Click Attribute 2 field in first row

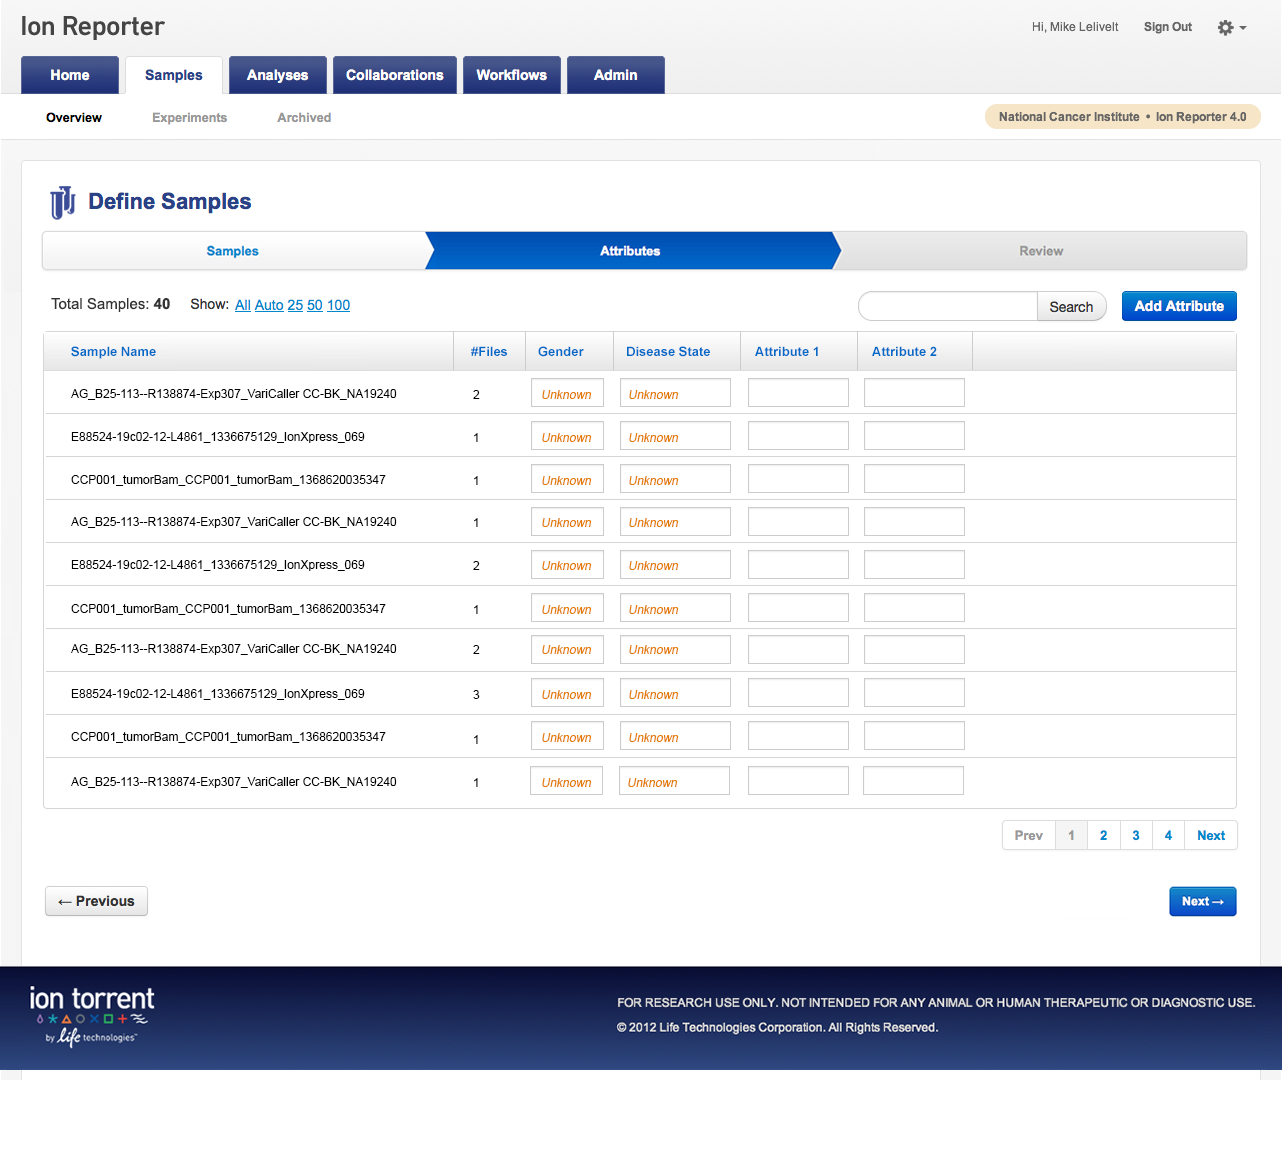pyautogui.click(x=914, y=393)
